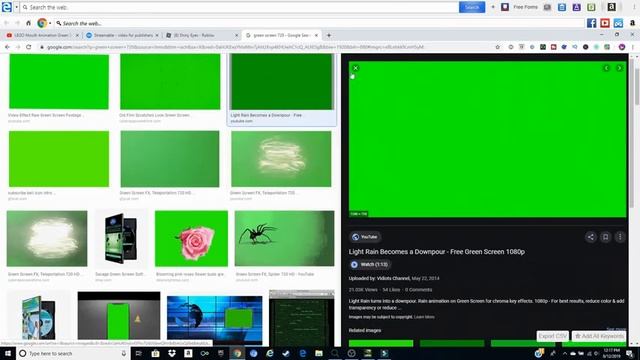640x360 pixels.
Task: Open the Chrome three-dot menu
Action: pos(633,47)
